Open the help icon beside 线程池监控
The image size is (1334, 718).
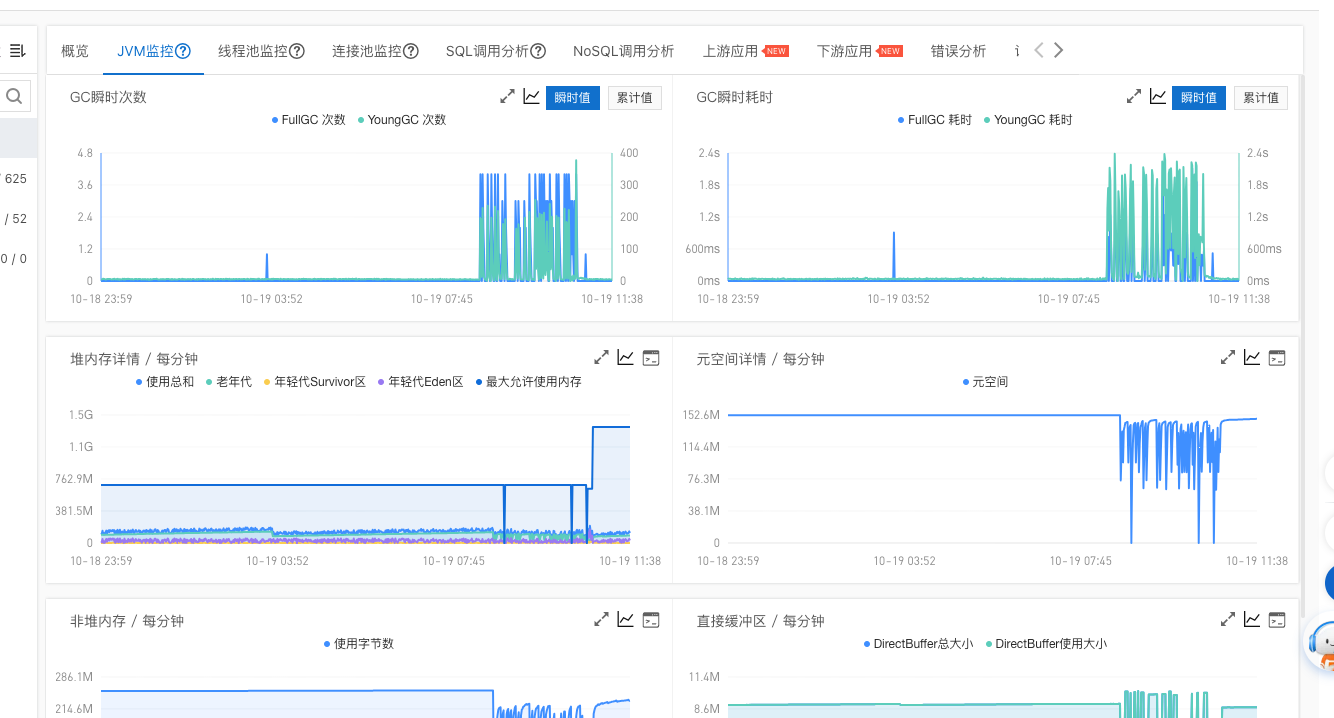coord(297,51)
